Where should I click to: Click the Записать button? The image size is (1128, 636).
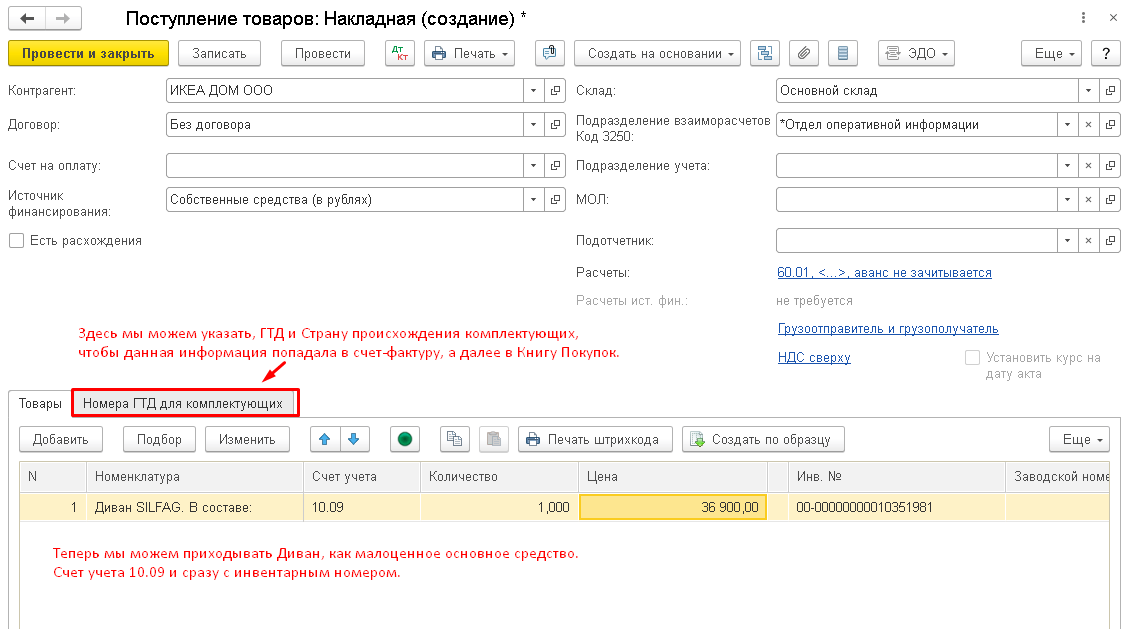point(219,53)
